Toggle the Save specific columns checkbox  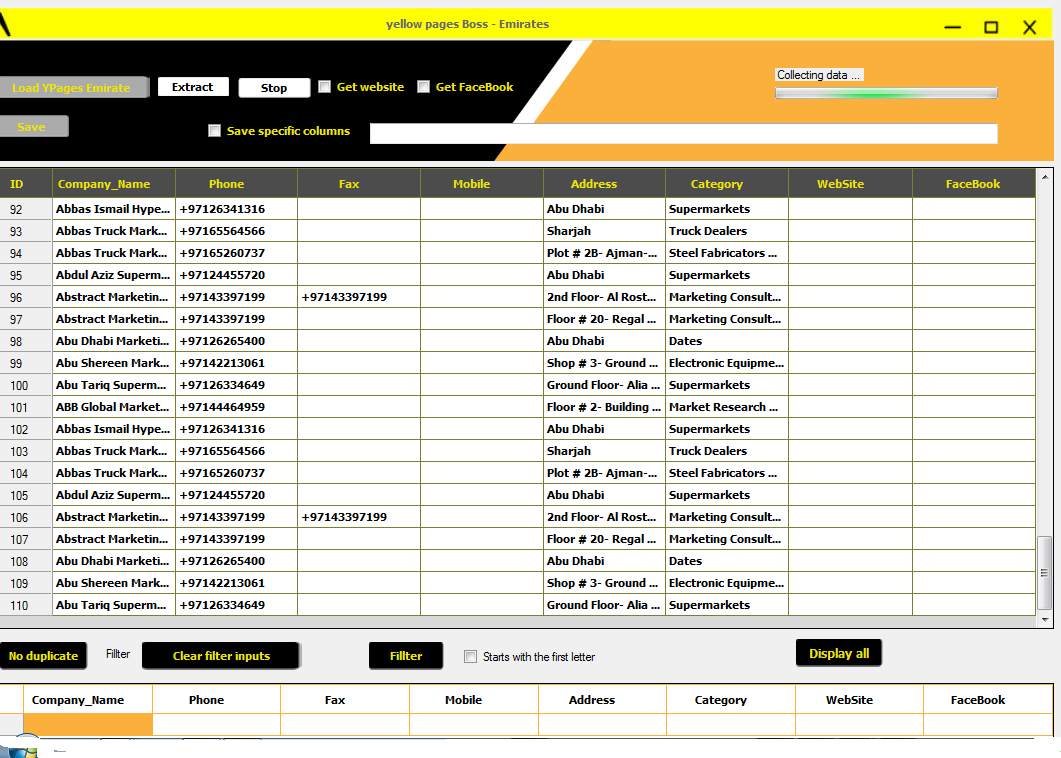pos(215,131)
